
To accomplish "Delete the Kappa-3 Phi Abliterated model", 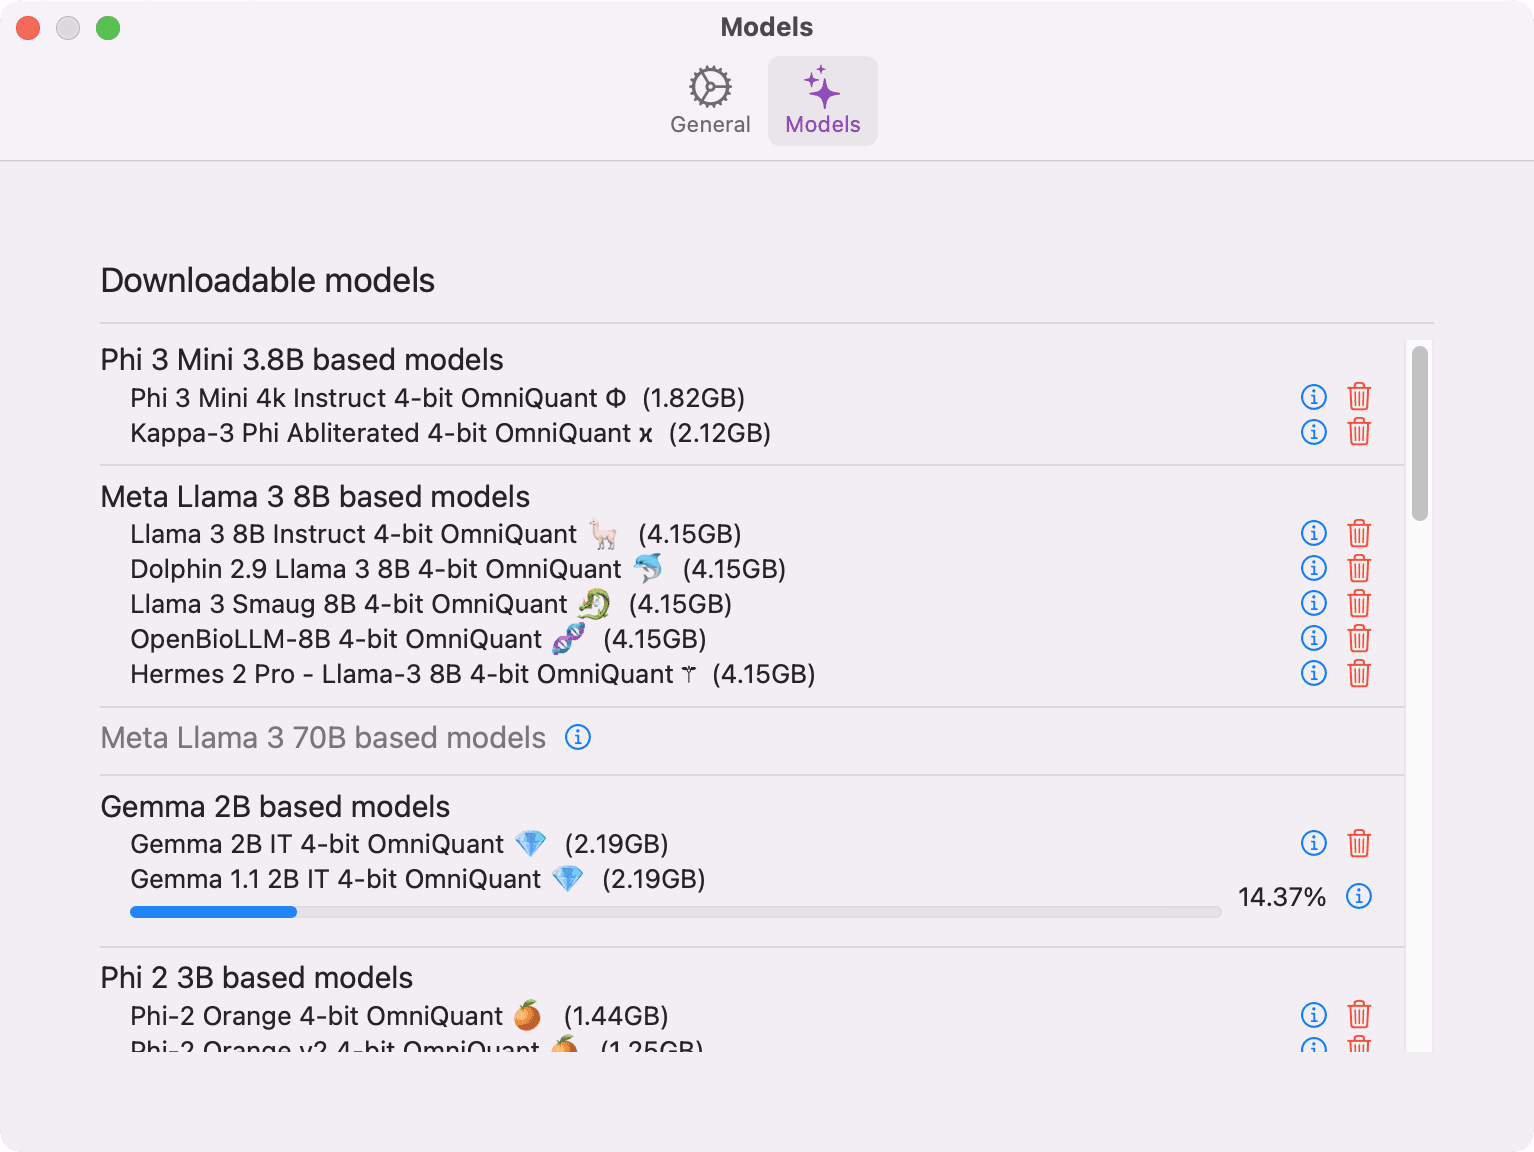I will click(x=1359, y=432).
